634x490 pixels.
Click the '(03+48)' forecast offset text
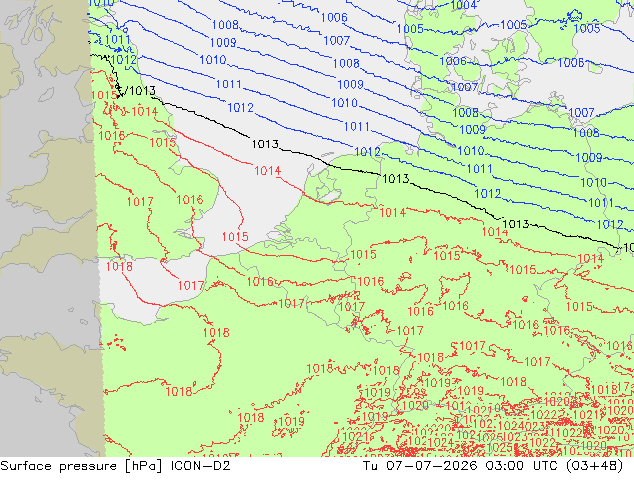coord(594,466)
